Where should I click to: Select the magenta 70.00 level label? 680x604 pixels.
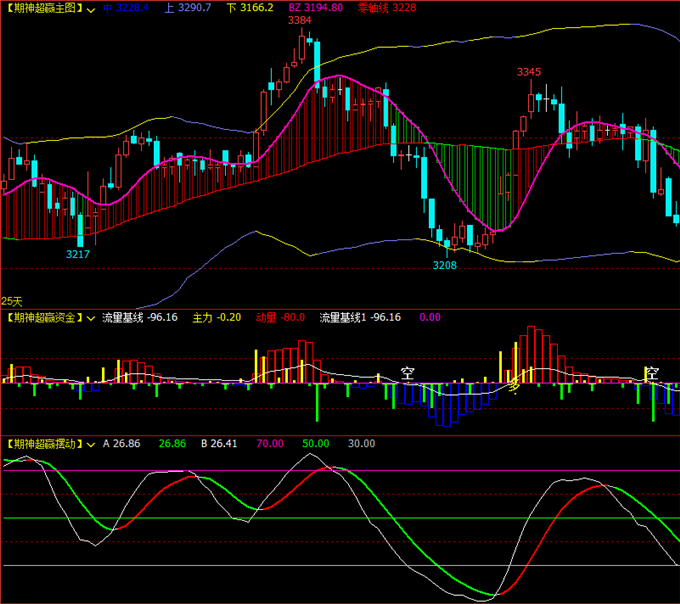270,444
